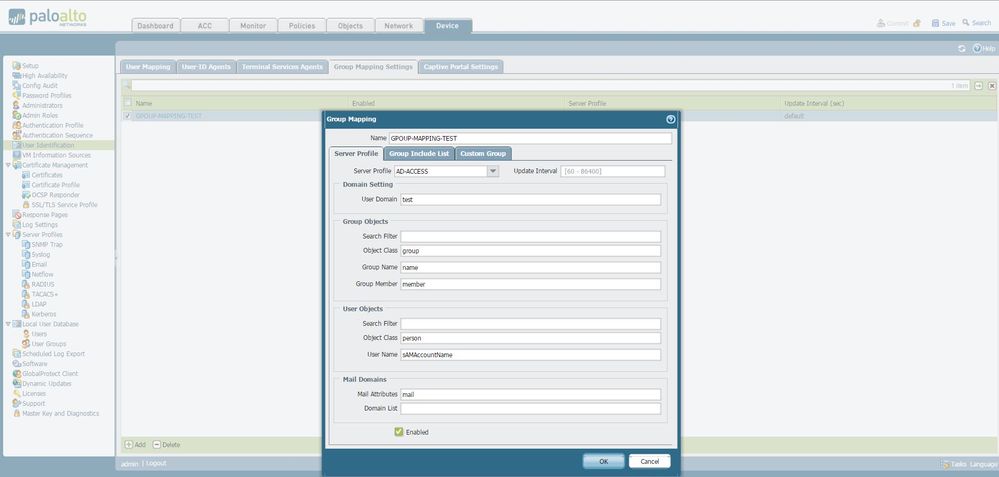Select LDAP in the sidebar tree

pyautogui.click(x=39, y=304)
